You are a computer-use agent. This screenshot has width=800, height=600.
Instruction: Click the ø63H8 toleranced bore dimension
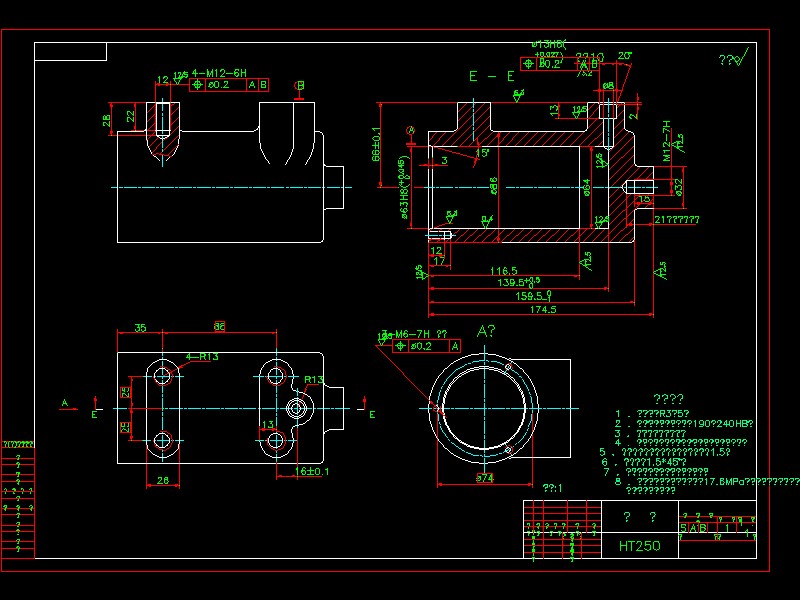403,187
